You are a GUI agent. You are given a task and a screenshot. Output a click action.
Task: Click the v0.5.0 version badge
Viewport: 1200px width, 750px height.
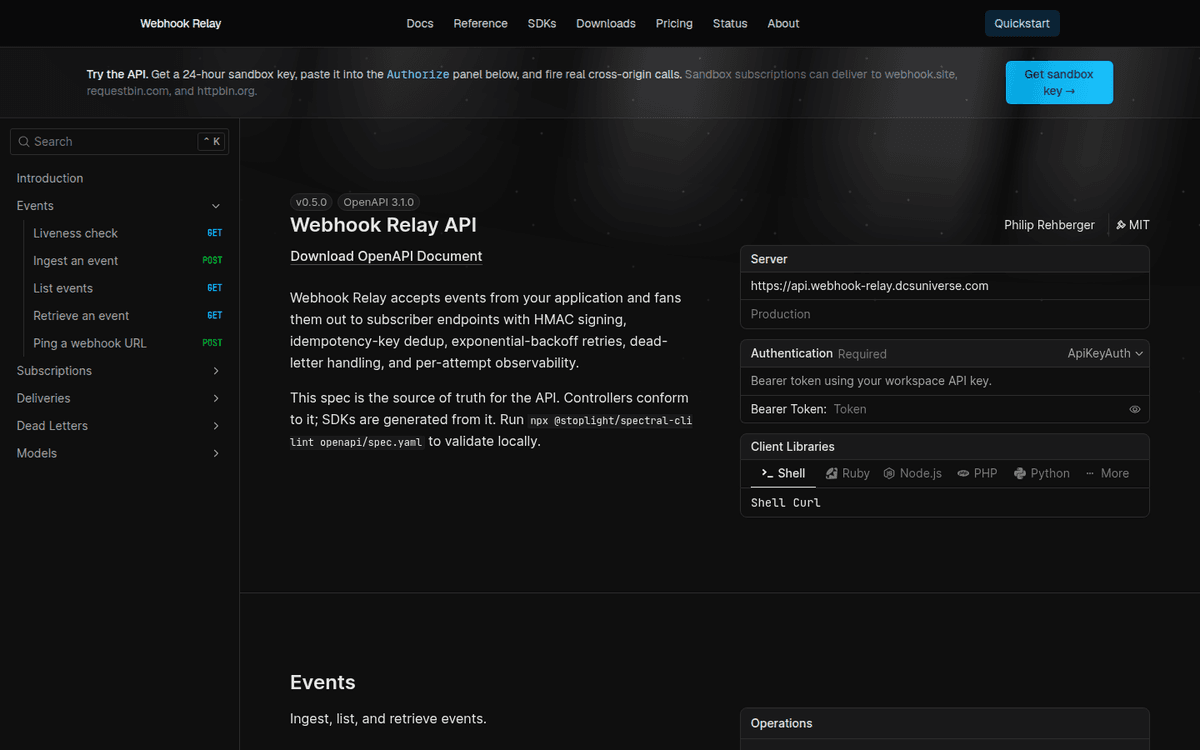pyautogui.click(x=311, y=202)
